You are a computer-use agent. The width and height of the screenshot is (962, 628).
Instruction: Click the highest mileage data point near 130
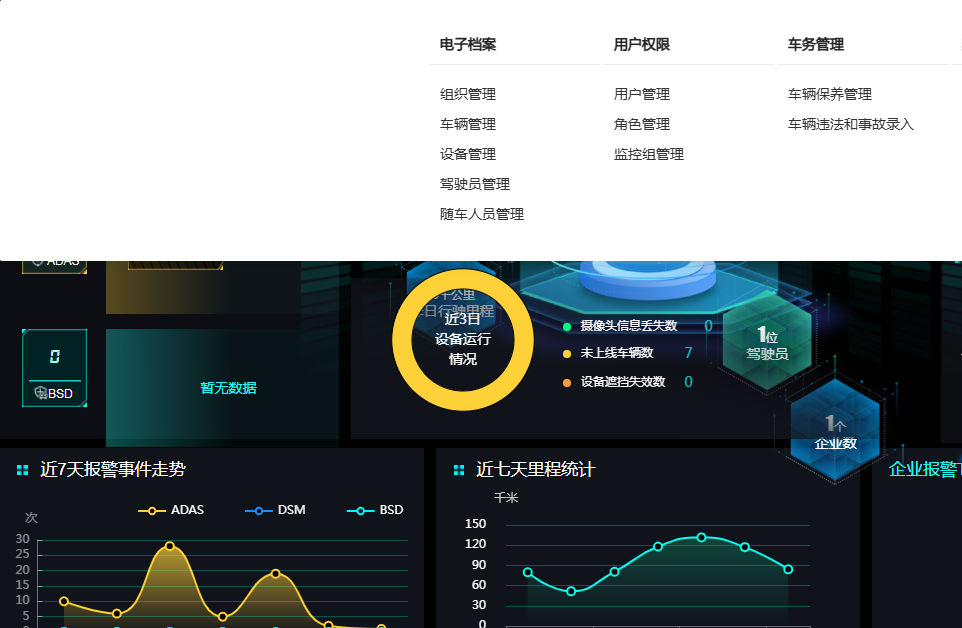point(701,537)
